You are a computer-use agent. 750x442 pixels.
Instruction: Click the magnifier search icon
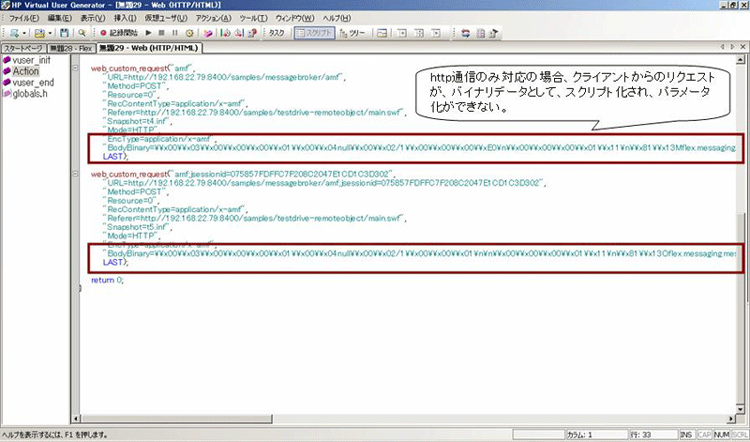pyautogui.click(x=82, y=33)
